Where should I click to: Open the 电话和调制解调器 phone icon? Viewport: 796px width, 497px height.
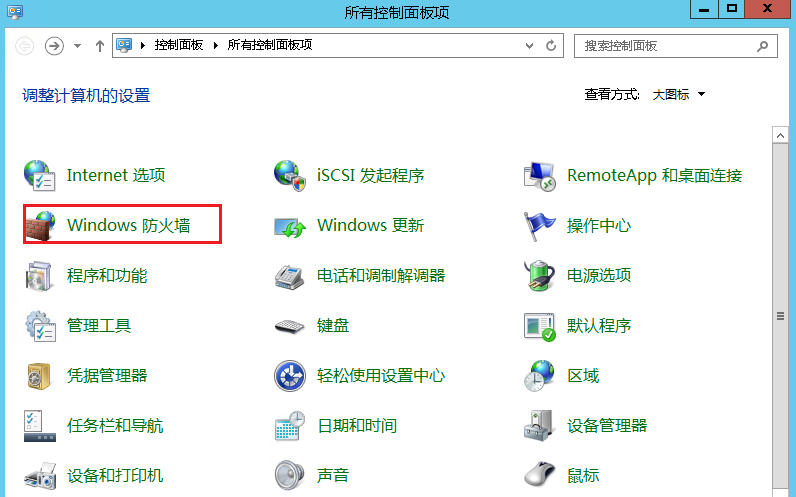289,277
